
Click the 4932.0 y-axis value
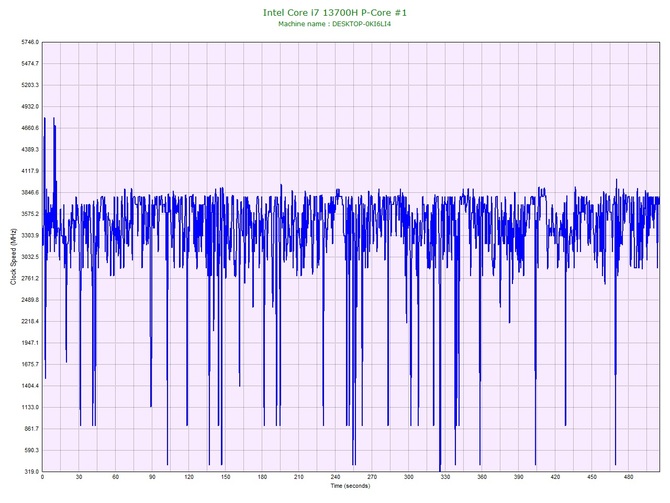pos(30,106)
